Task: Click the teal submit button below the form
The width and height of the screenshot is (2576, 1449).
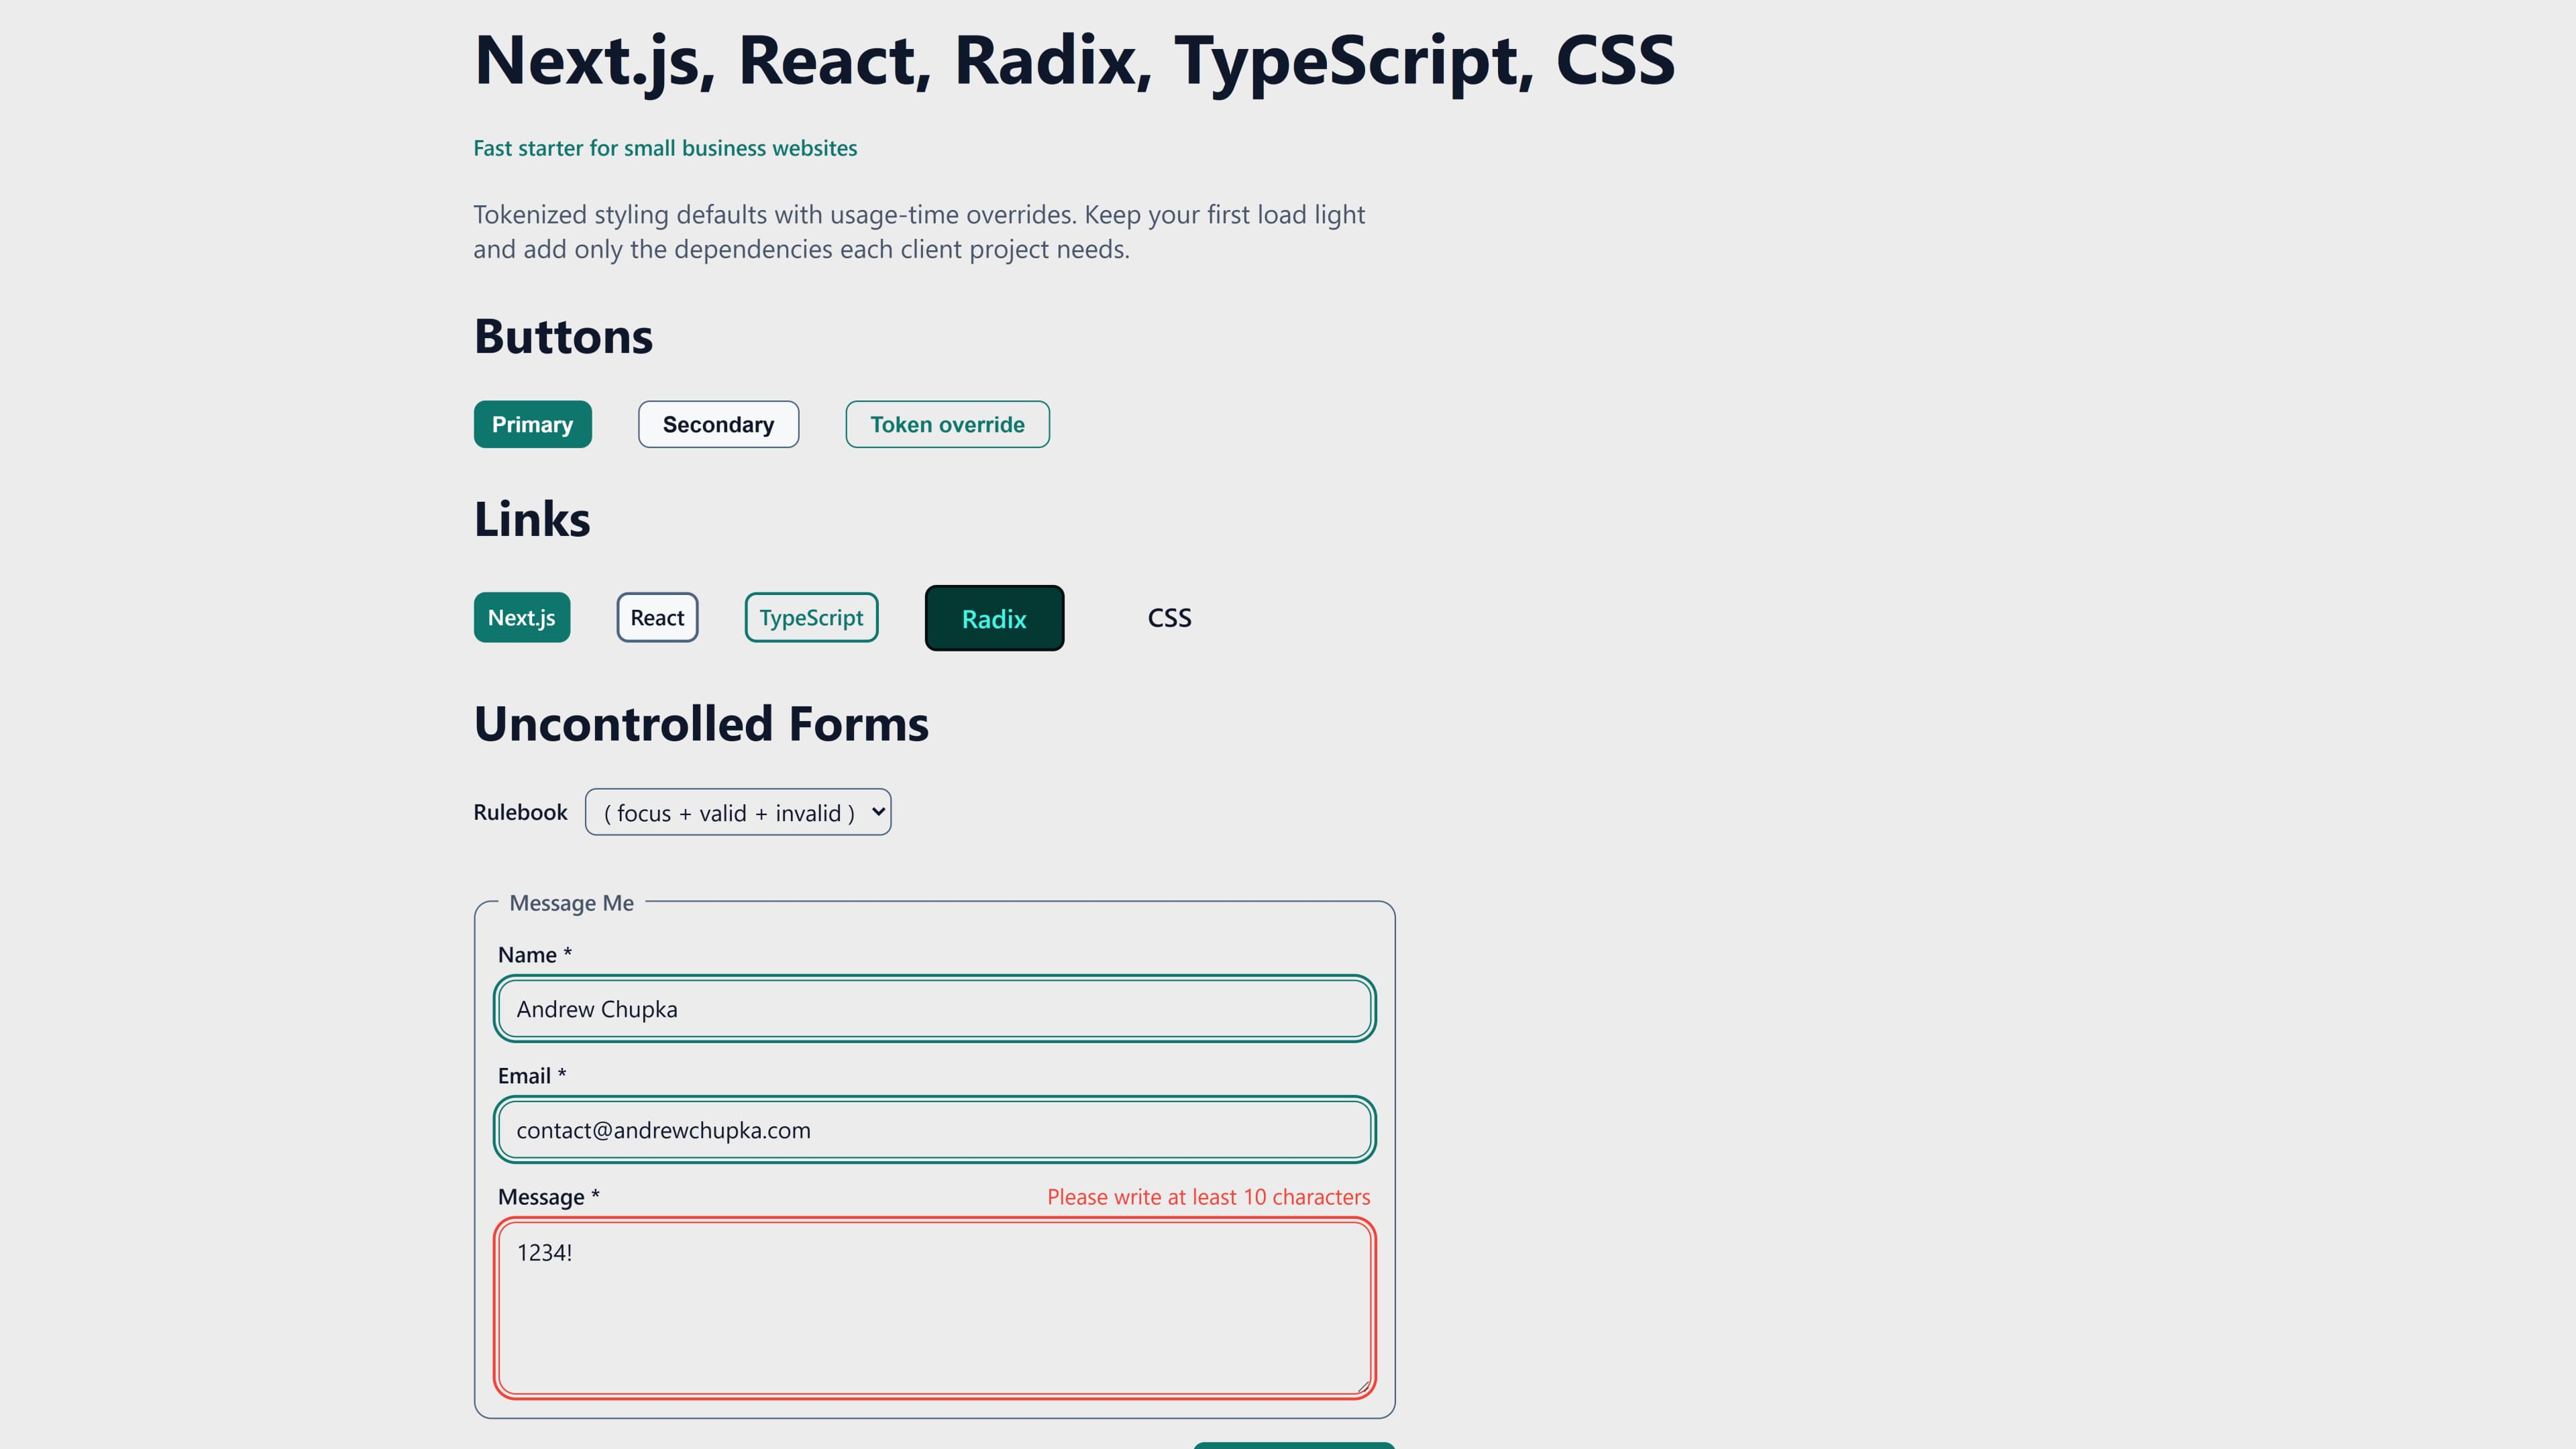Action: tap(1295, 1445)
